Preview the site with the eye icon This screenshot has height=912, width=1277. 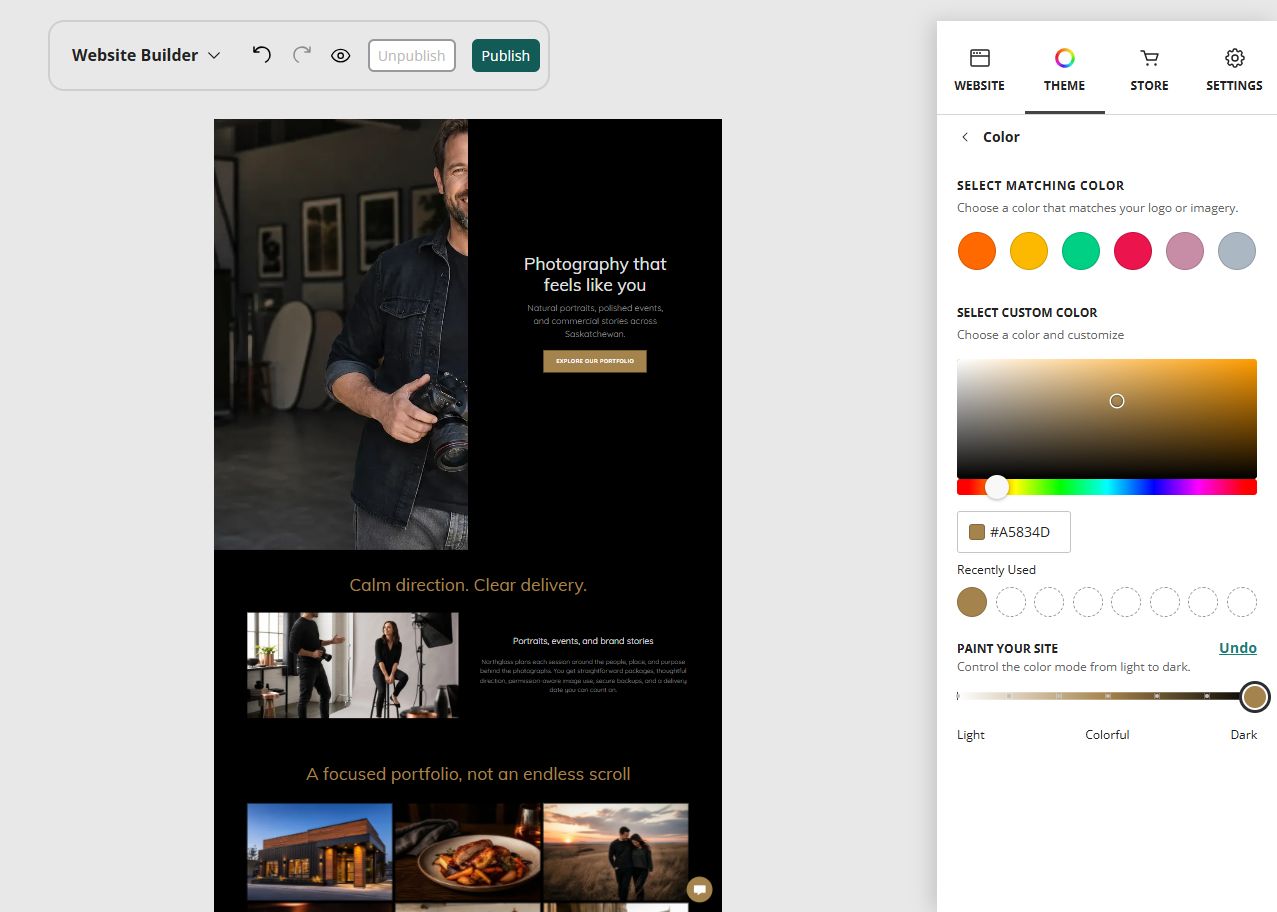pos(341,56)
